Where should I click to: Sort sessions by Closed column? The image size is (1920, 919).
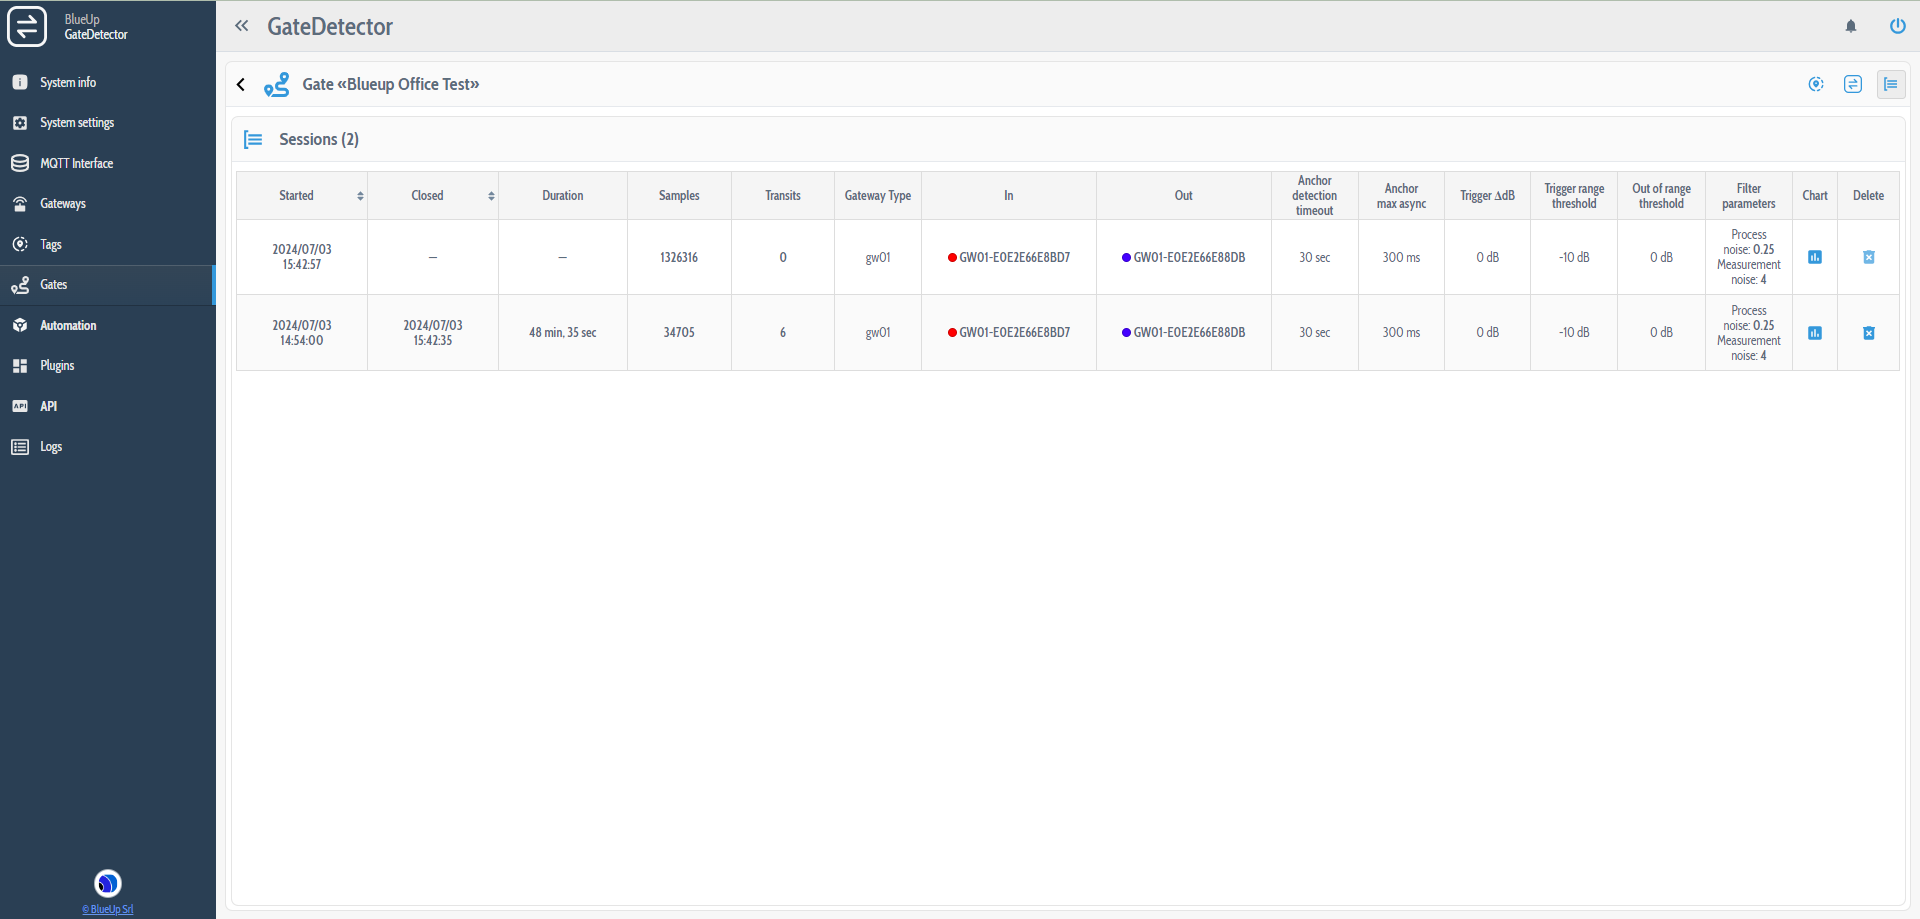coord(491,196)
